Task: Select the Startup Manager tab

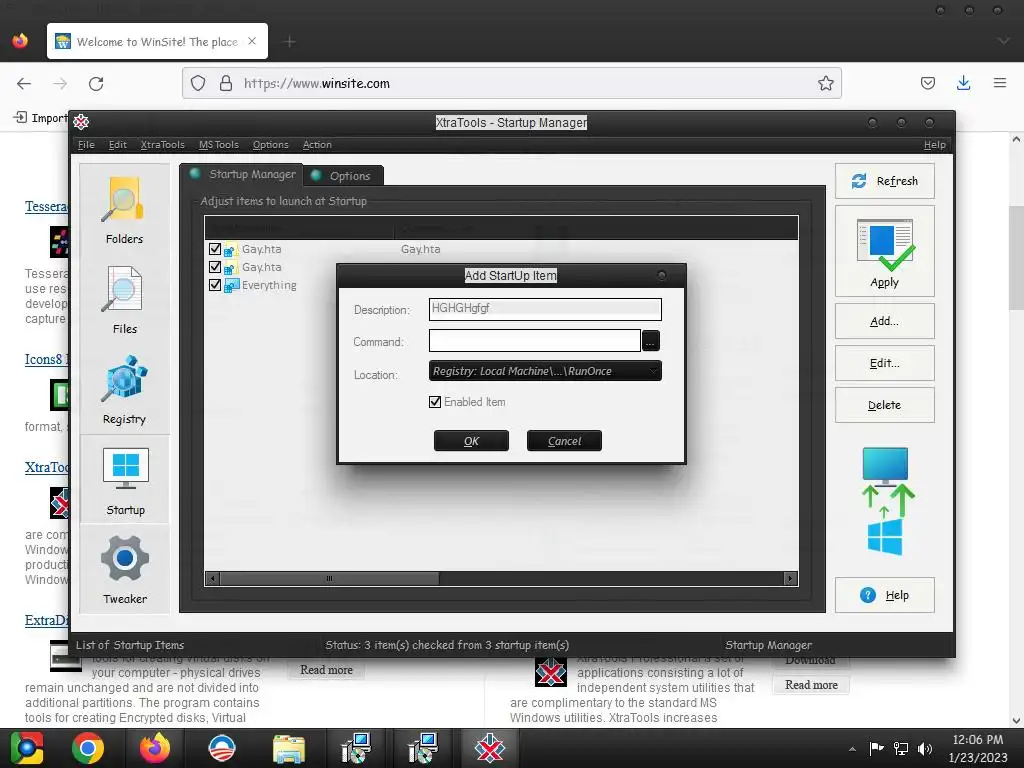Action: pos(242,174)
